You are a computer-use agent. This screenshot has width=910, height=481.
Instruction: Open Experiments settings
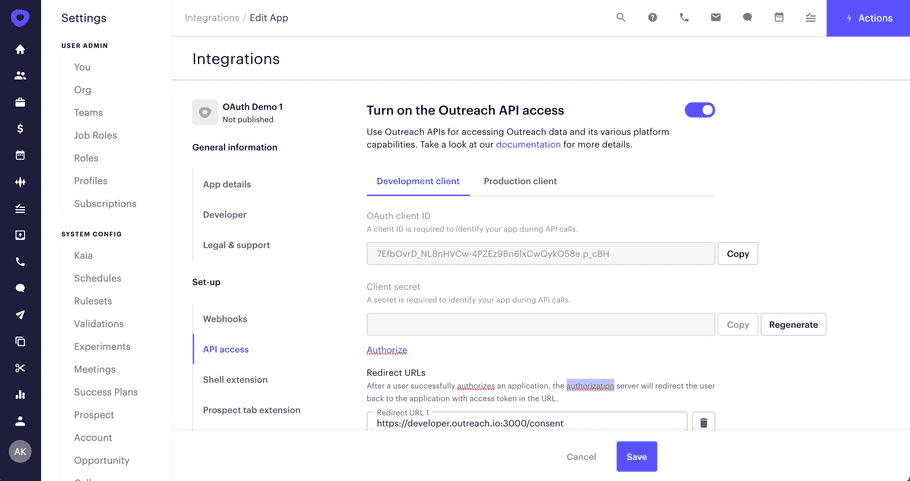pos(102,346)
